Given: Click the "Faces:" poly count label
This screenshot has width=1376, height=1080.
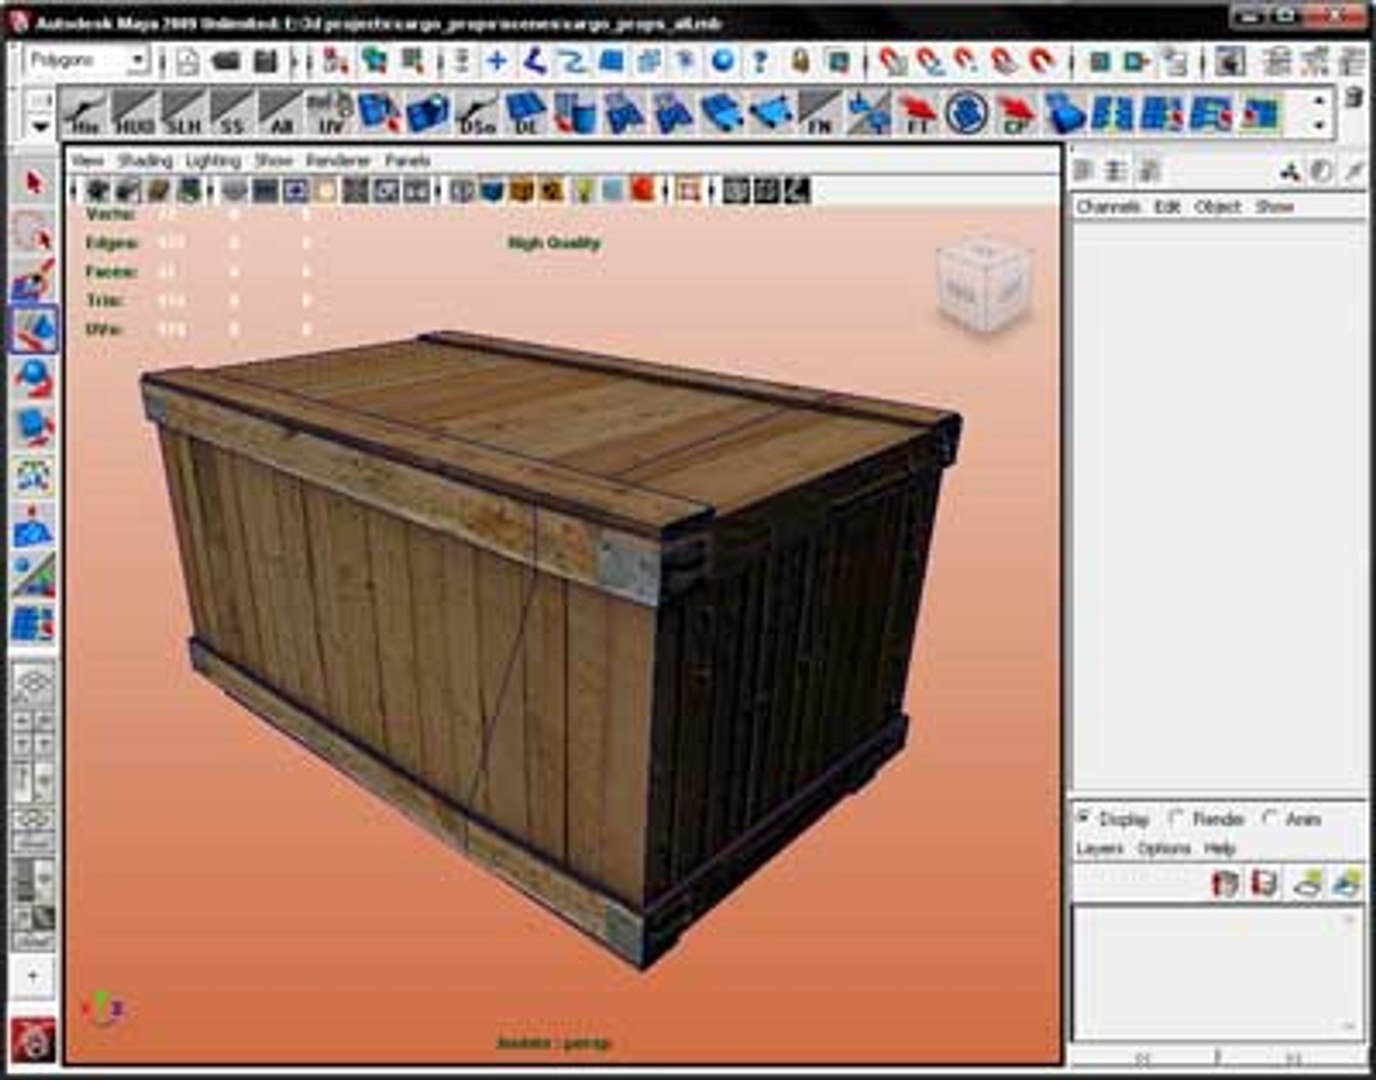Looking at the screenshot, I should pyautogui.click(x=110, y=272).
